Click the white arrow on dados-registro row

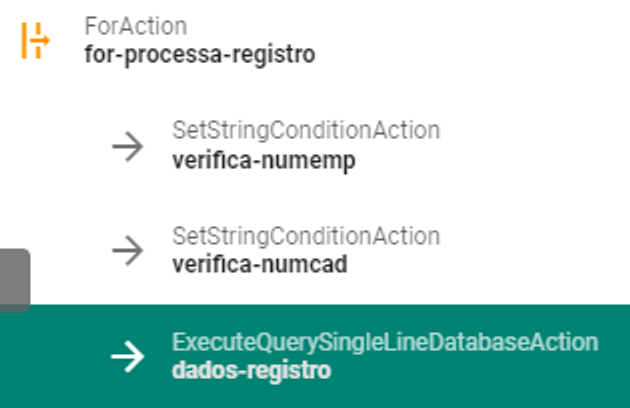pos(127,356)
